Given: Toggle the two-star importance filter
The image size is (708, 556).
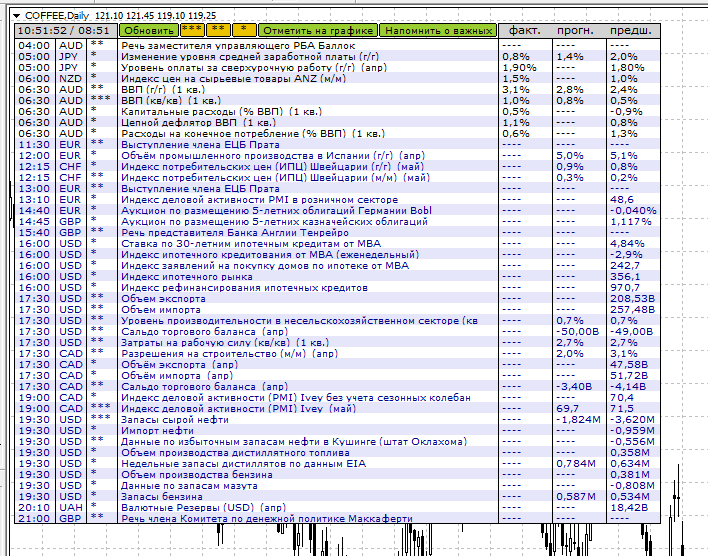Looking at the screenshot, I should tap(218, 31).
